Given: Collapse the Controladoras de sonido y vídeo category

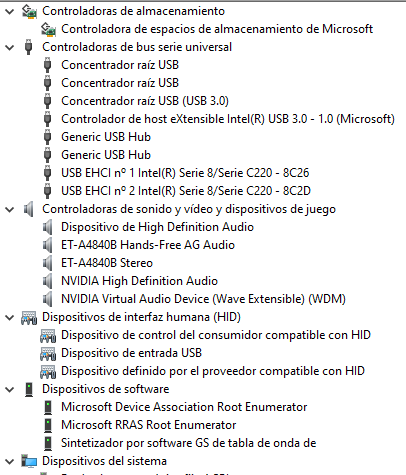Looking at the screenshot, I should coord(10,210).
